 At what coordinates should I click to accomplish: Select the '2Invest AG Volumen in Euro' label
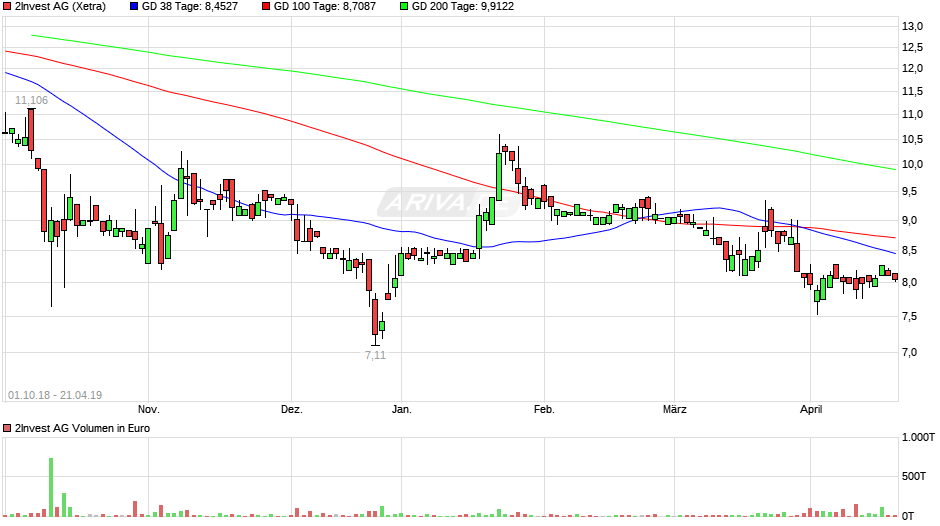point(82,428)
